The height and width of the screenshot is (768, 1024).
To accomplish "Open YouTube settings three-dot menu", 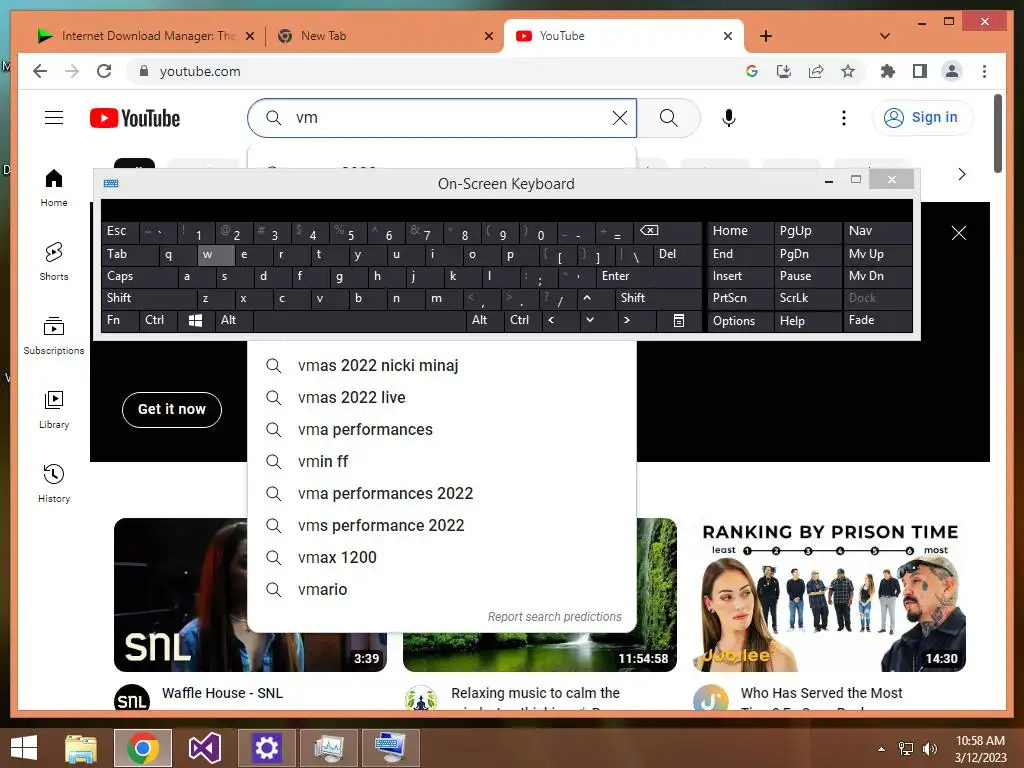I will coord(844,118).
